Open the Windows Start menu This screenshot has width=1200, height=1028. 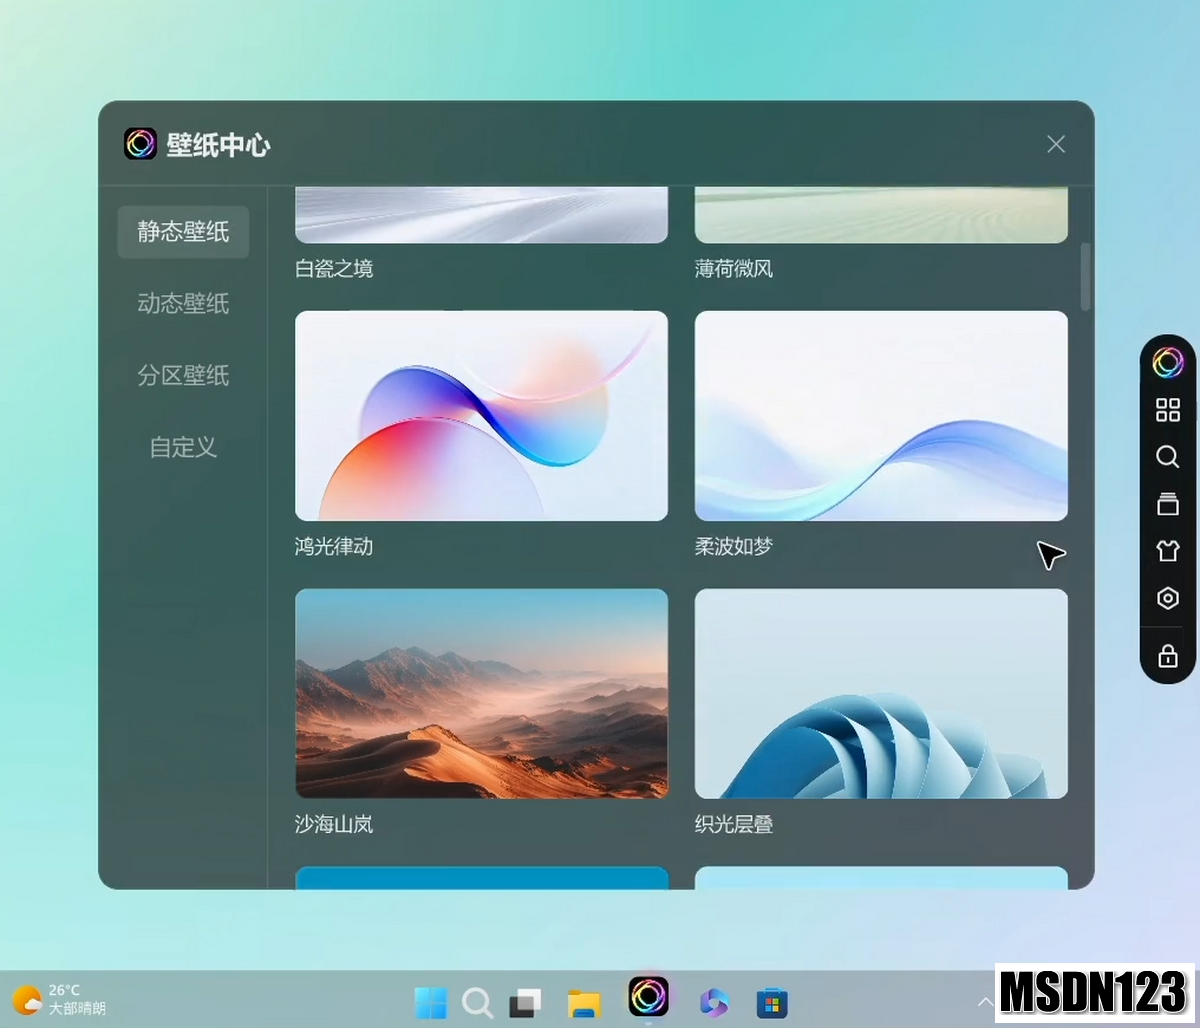431,1002
